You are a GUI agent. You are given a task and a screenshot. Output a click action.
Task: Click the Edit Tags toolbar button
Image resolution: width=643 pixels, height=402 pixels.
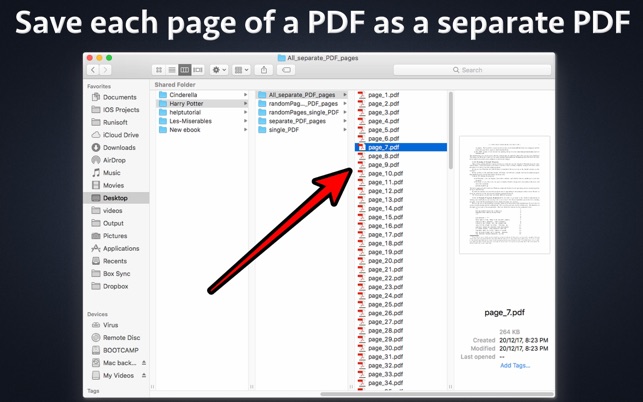coord(286,70)
